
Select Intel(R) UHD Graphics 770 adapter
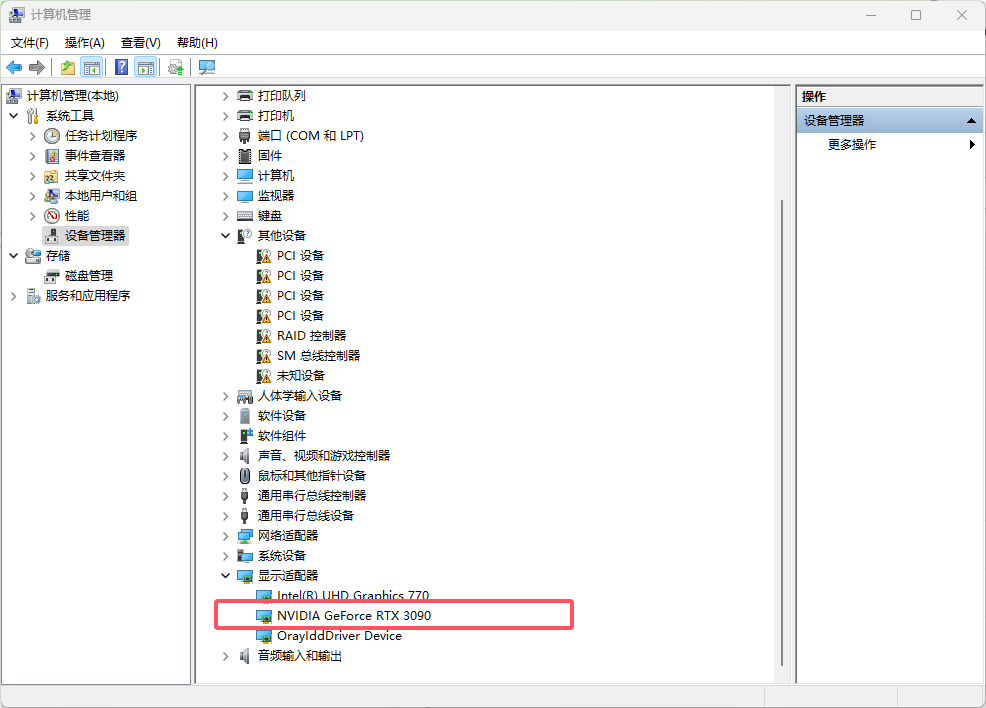click(353, 595)
